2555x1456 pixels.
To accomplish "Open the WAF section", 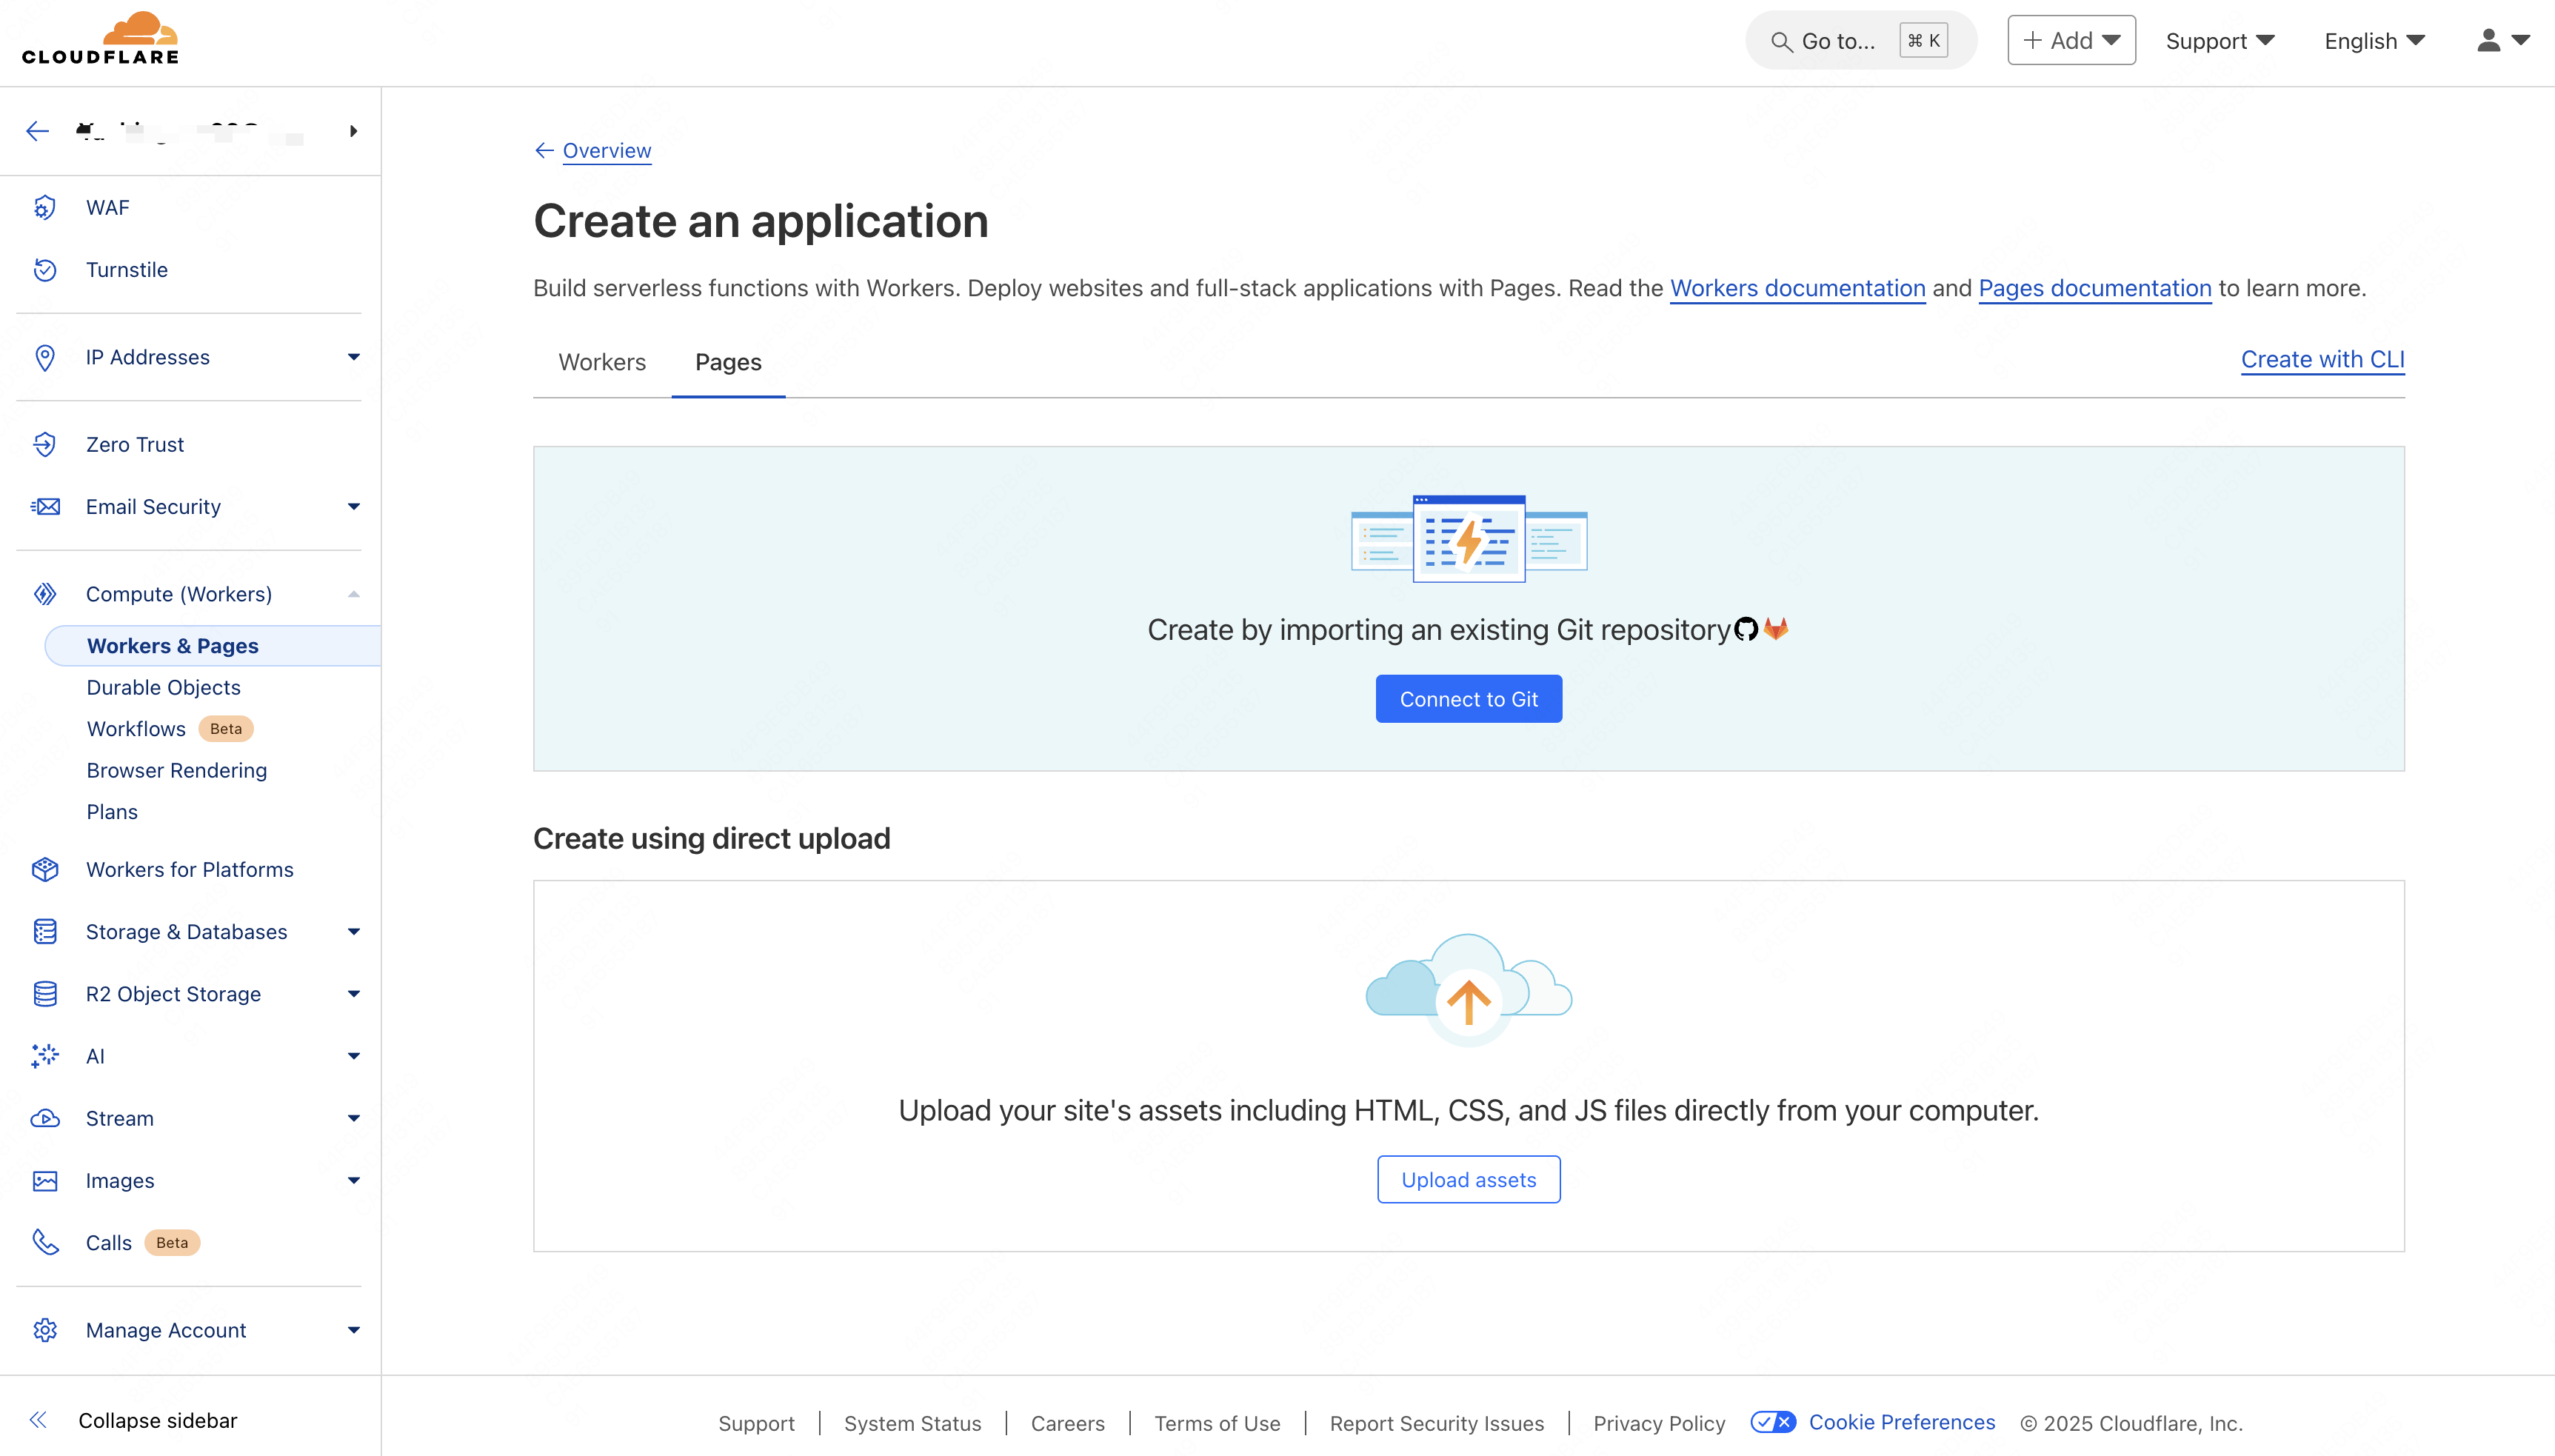I will coord(107,207).
